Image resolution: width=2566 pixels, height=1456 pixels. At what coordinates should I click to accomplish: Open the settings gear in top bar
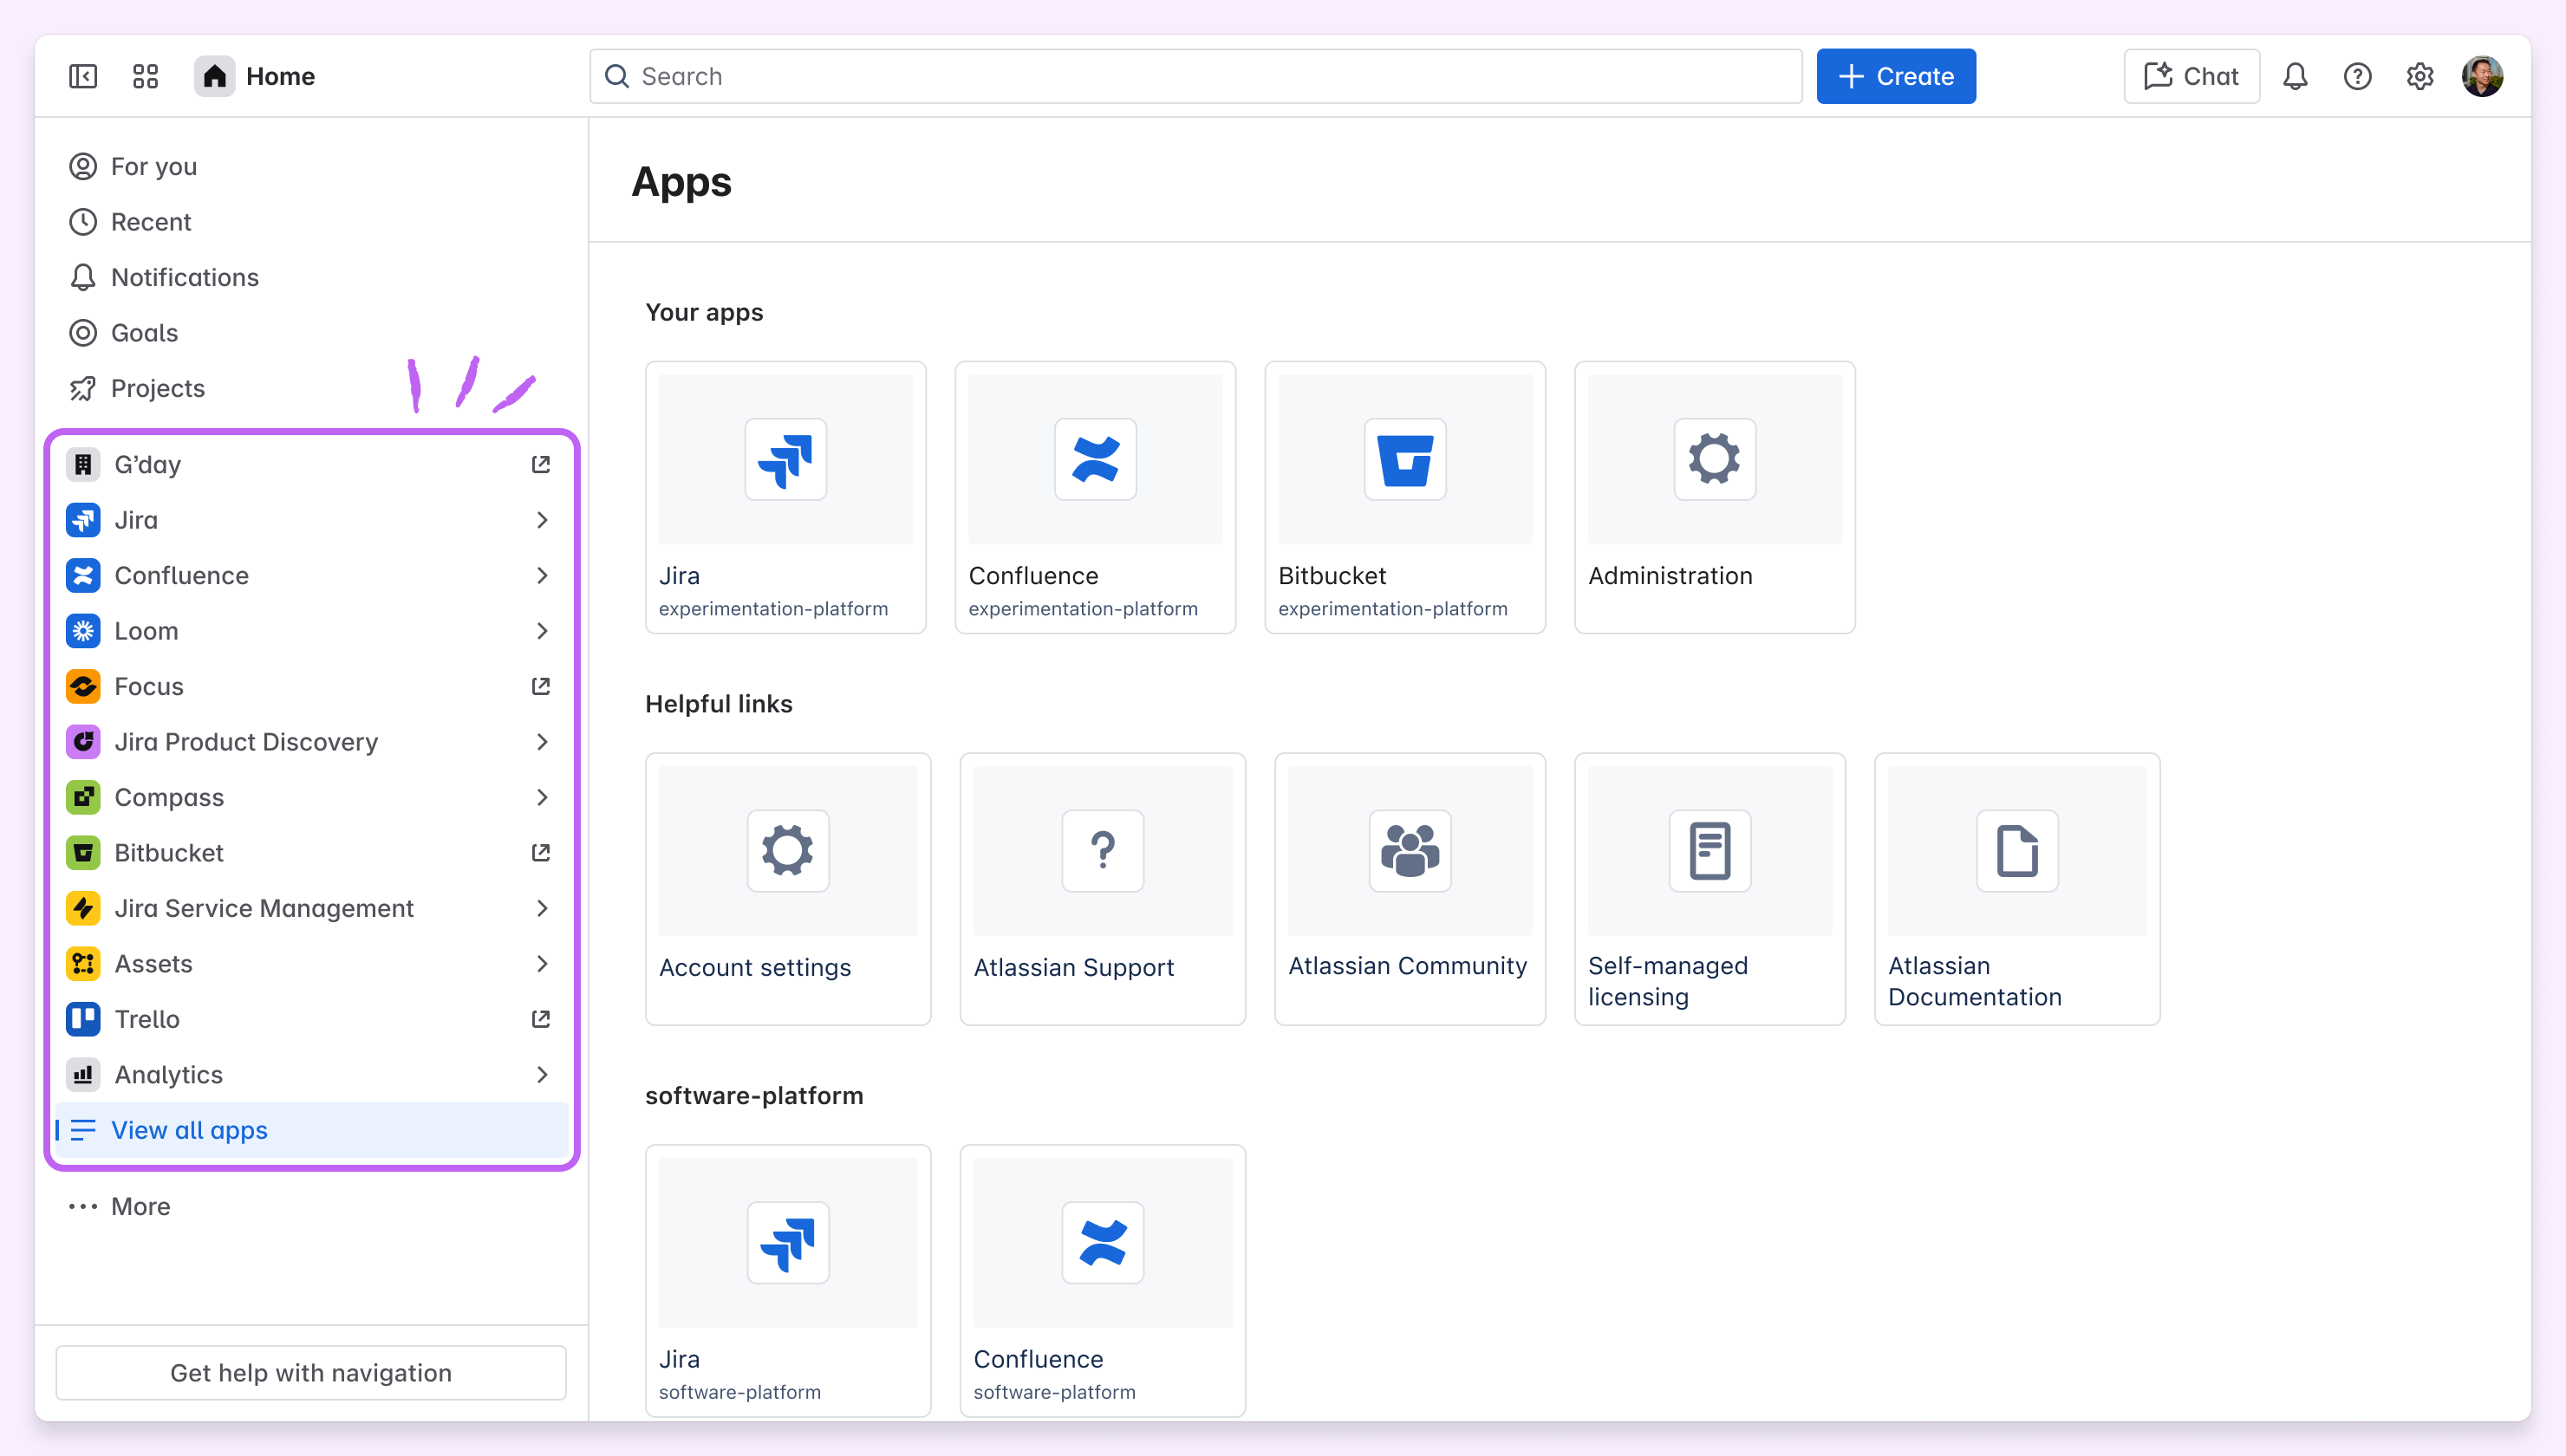tap(2419, 76)
